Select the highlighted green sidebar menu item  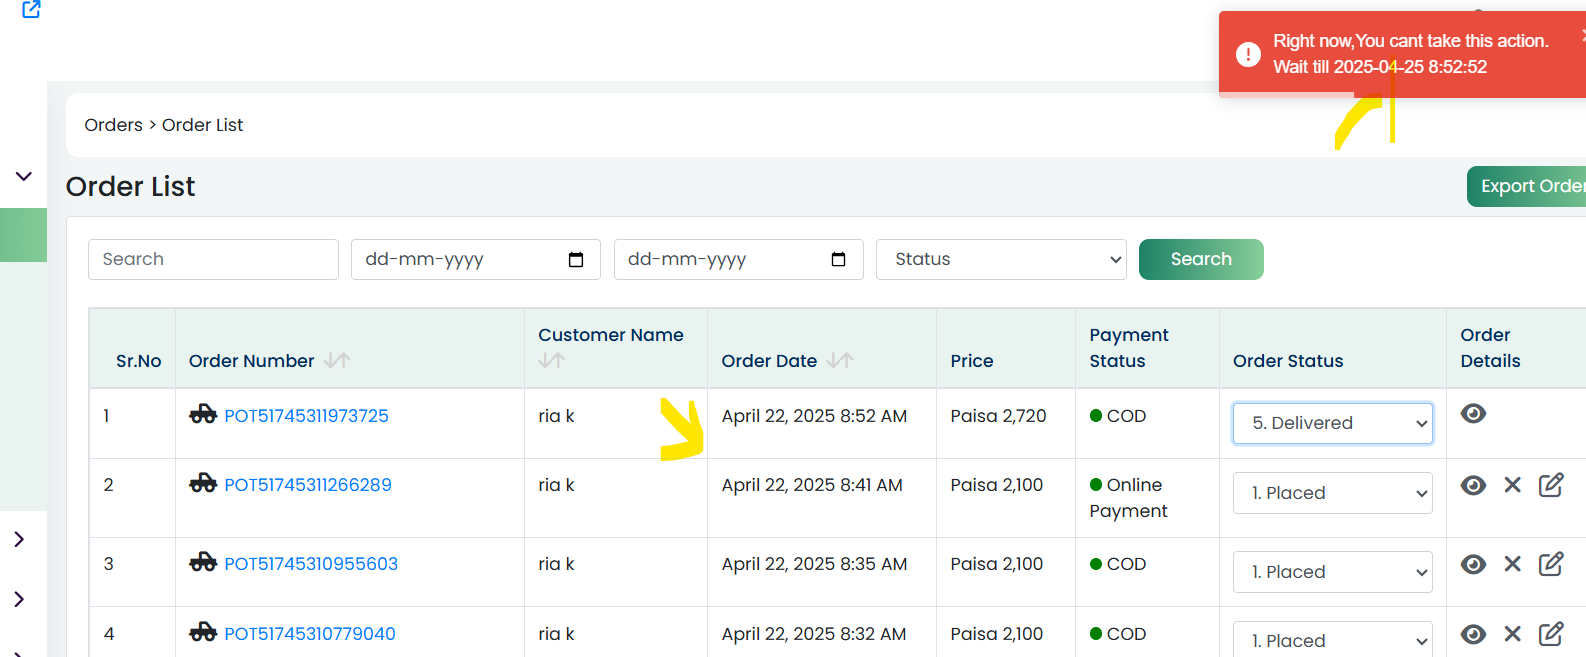(x=23, y=235)
